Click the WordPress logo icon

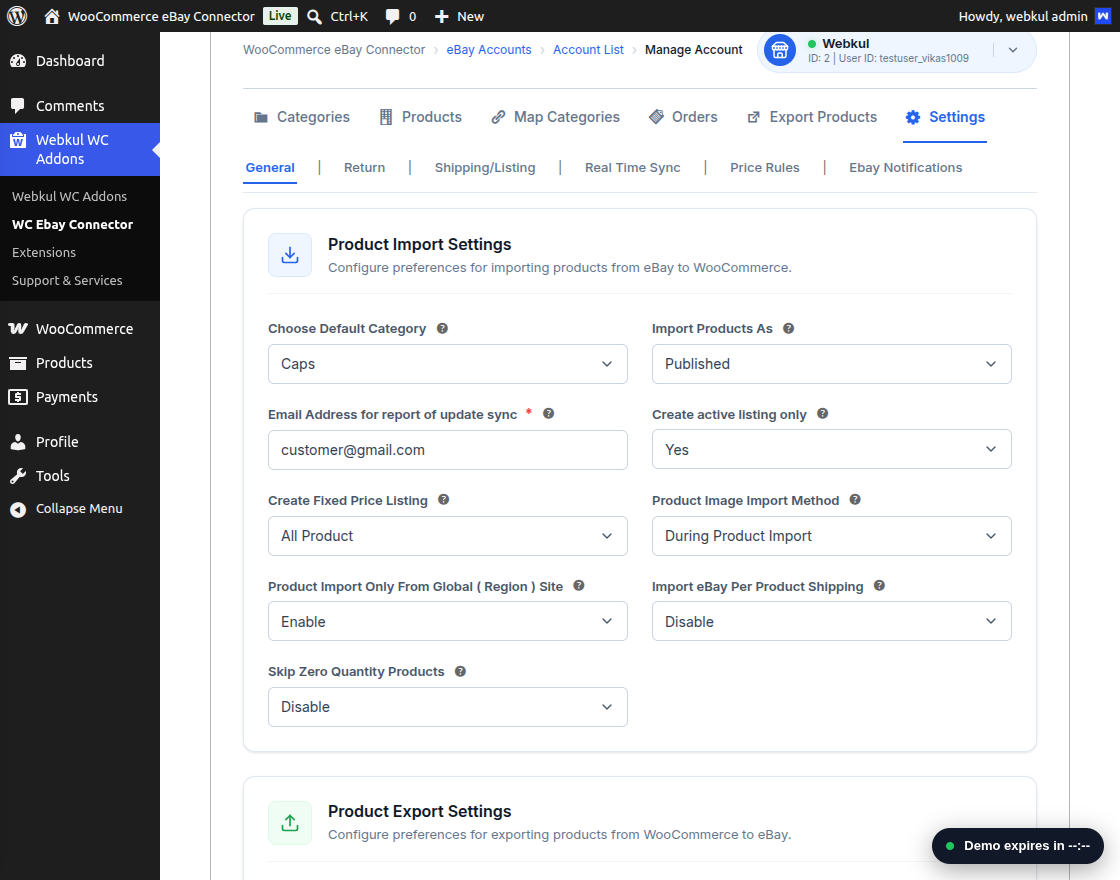17,16
